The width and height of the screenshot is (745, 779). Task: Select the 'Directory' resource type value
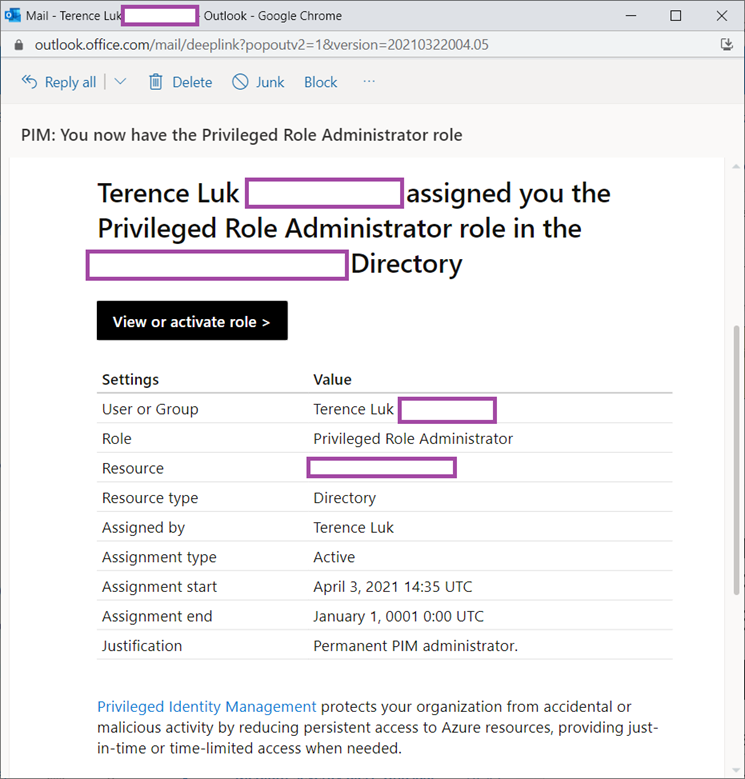[x=345, y=498]
